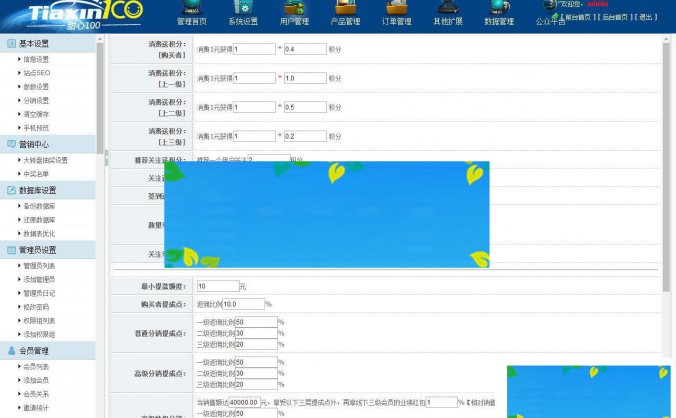The height and width of the screenshot is (418, 676).
Task: Open 分销设置 in the sidebar
Action: pyautogui.click(x=36, y=100)
